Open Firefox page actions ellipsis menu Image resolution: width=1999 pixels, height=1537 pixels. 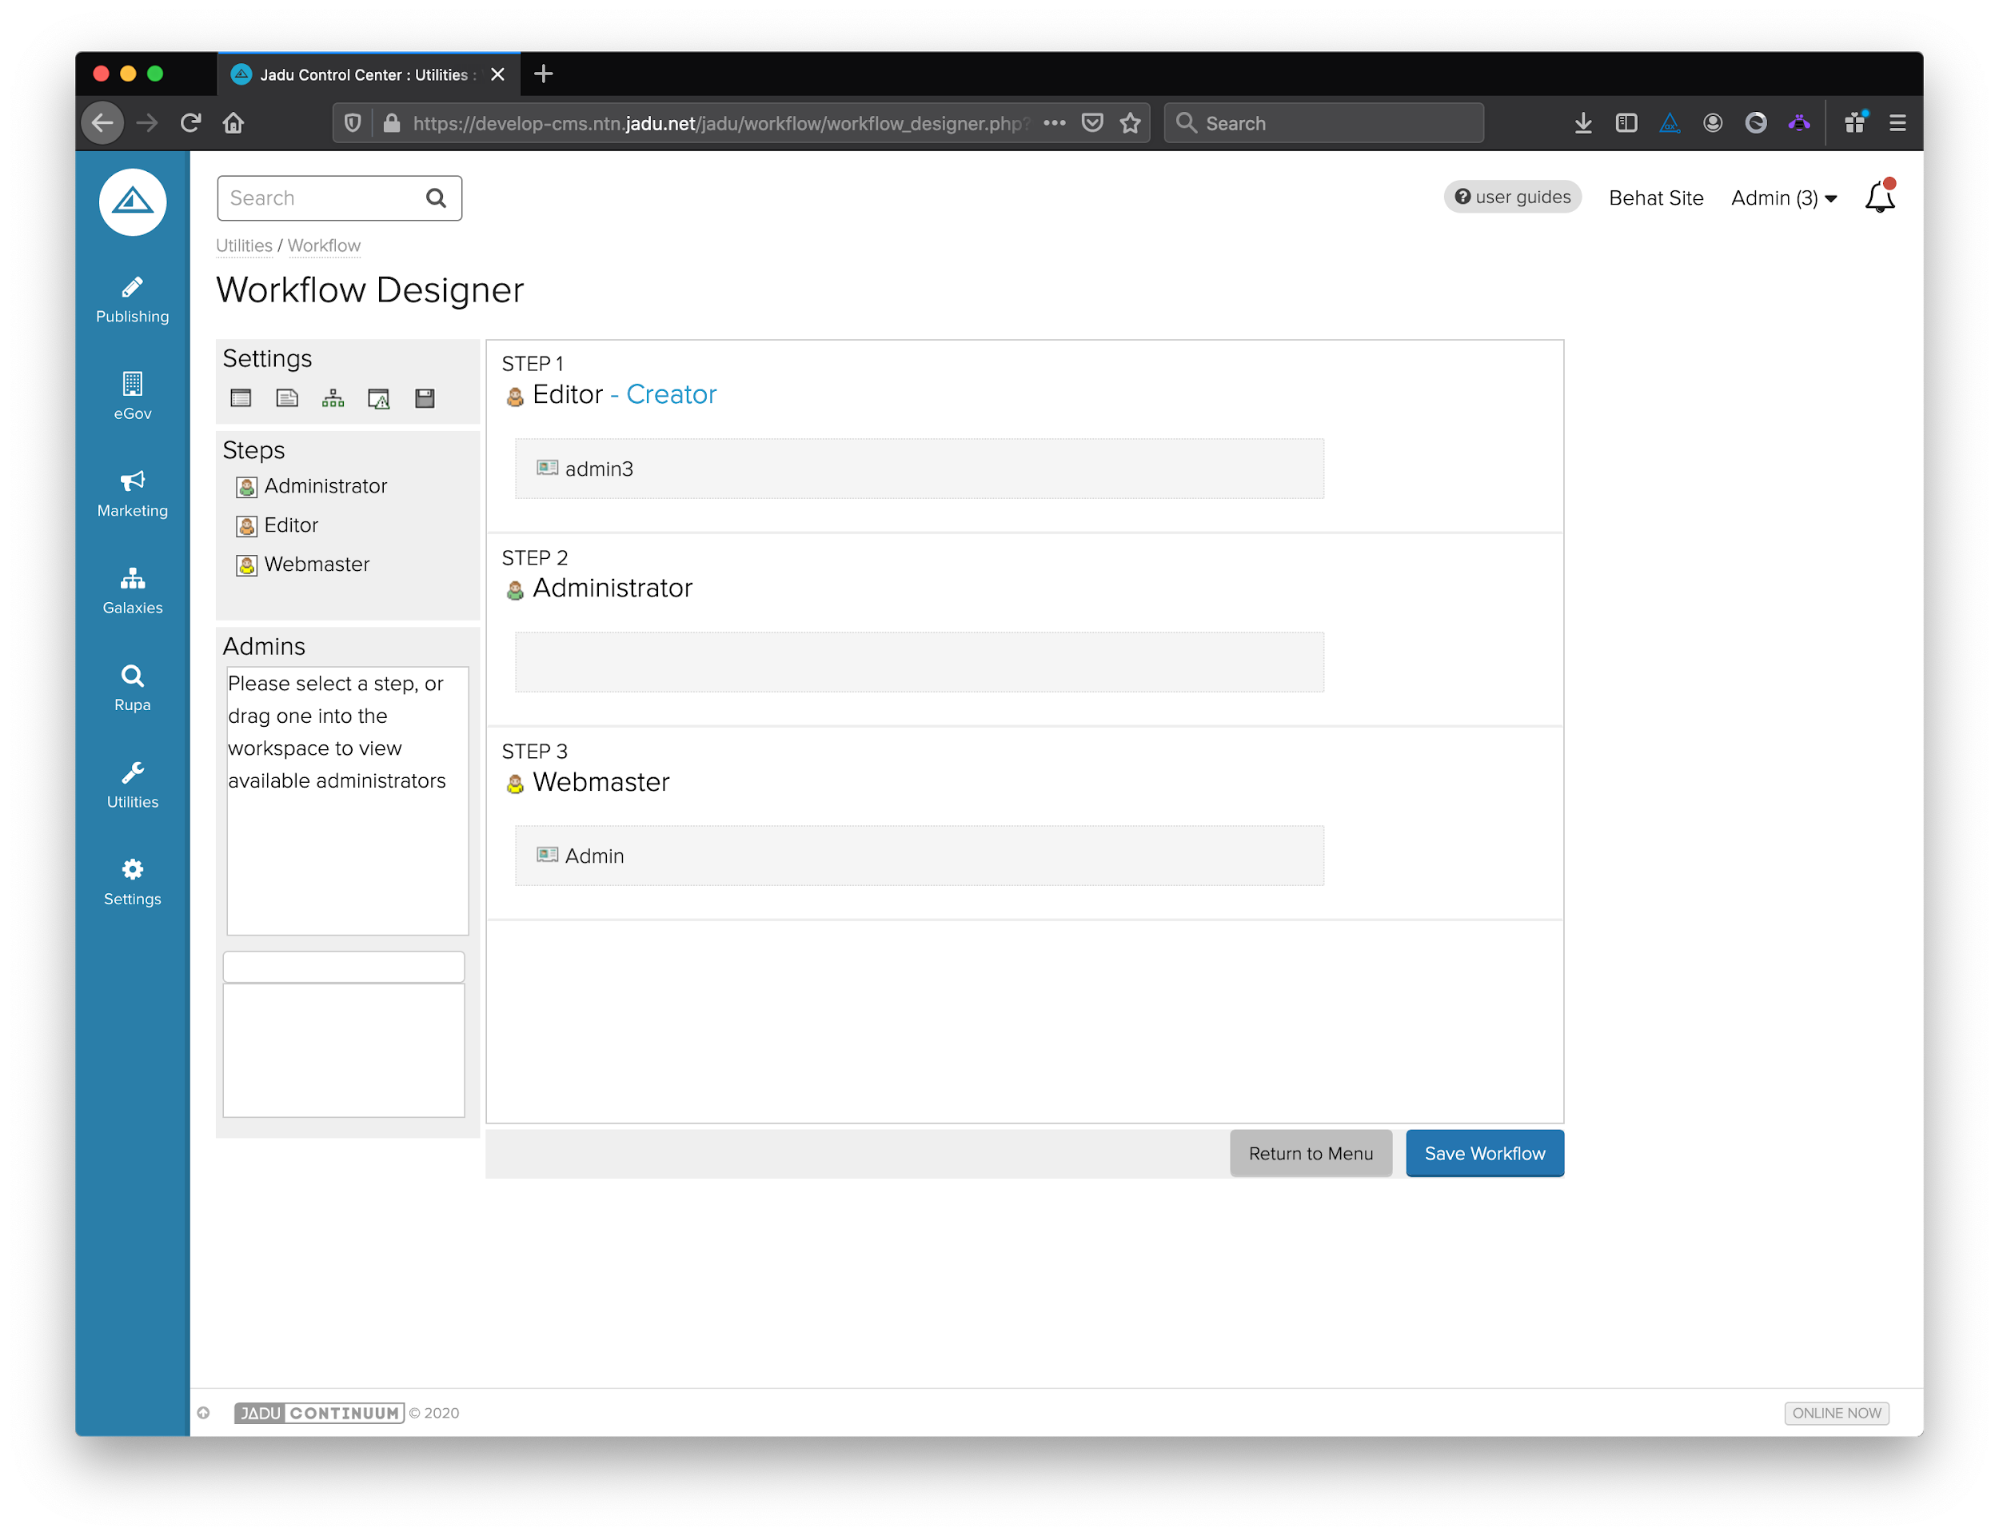(1054, 123)
